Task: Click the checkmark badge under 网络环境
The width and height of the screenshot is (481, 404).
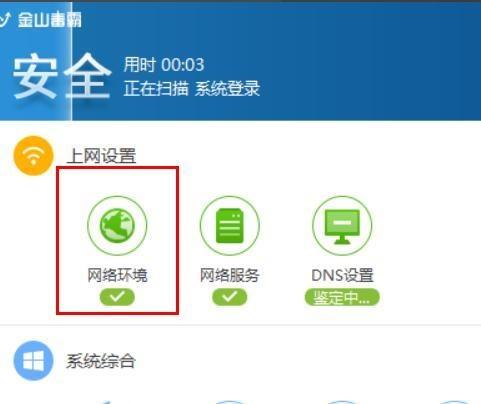Action: (117, 297)
